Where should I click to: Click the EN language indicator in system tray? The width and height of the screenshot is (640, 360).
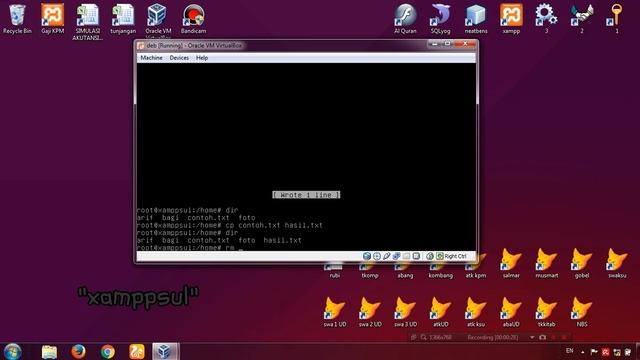tap(569, 351)
